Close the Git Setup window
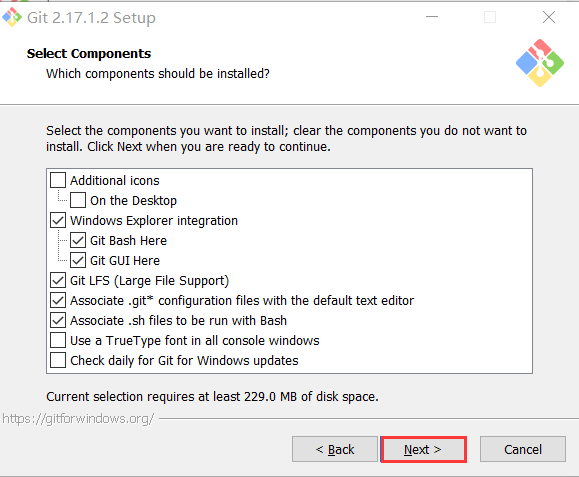Image resolution: width=579 pixels, height=477 pixels. (x=549, y=17)
